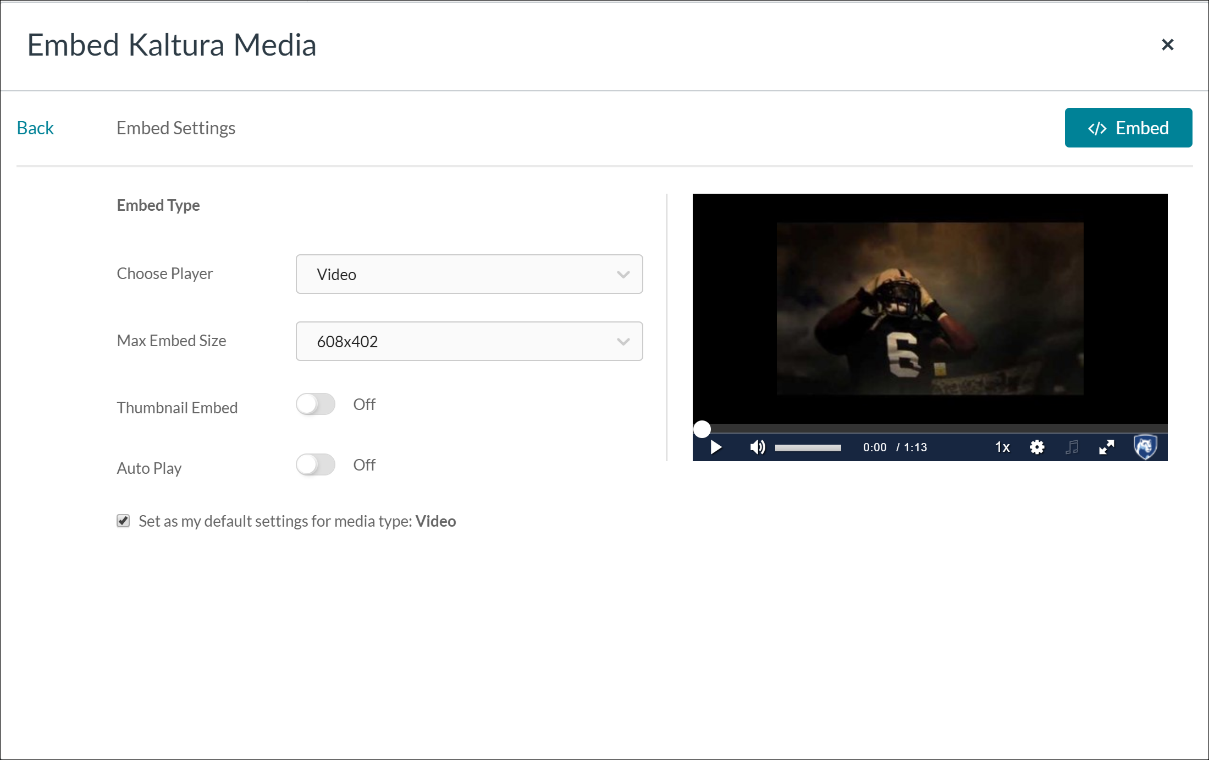Enable the Auto Play switch
Image resolution: width=1209 pixels, height=760 pixels.
point(316,465)
